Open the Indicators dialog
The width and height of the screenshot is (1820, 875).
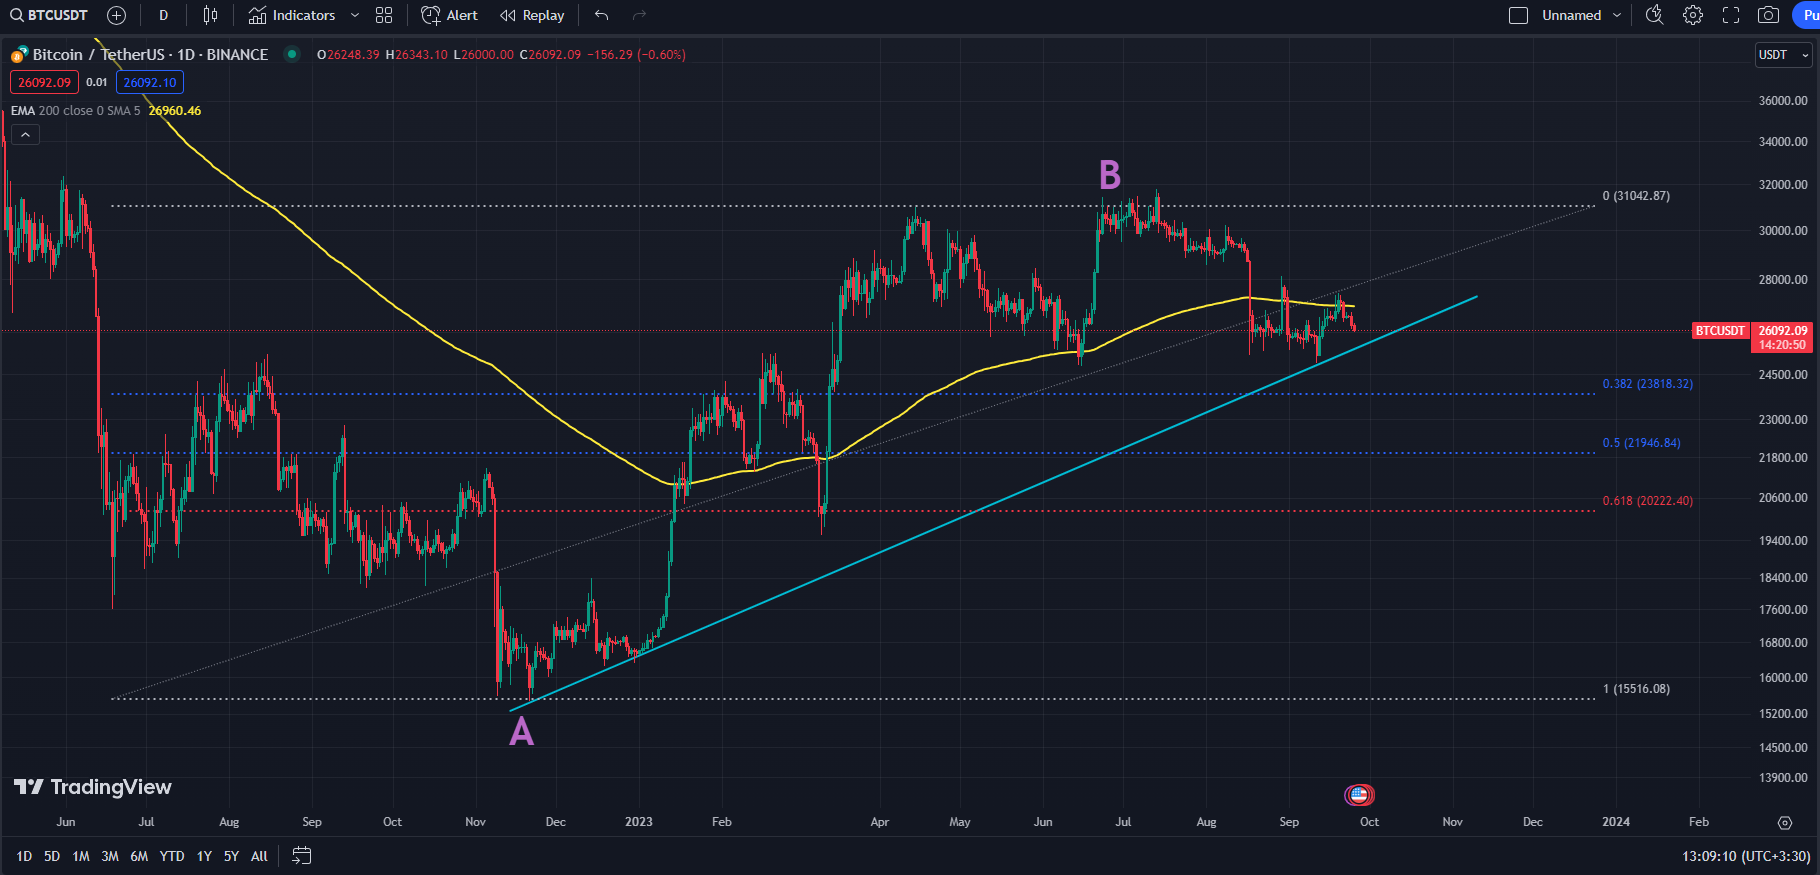(292, 15)
